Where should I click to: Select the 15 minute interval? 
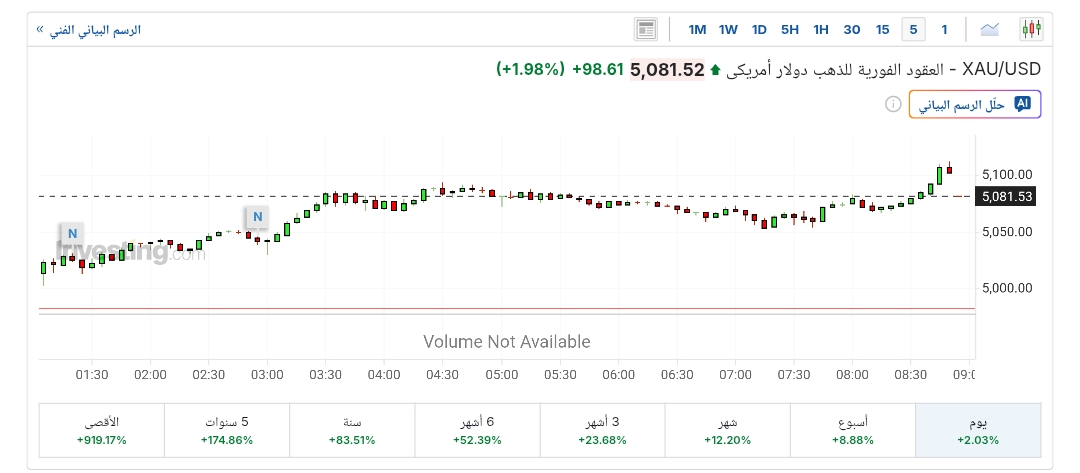[x=882, y=29]
